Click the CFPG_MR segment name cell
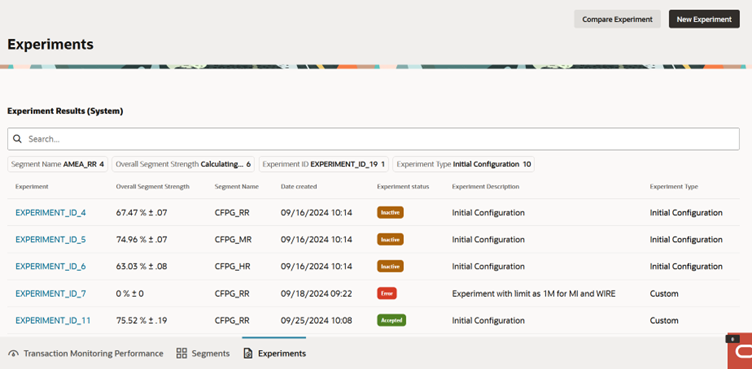The image size is (752, 369). pos(233,239)
